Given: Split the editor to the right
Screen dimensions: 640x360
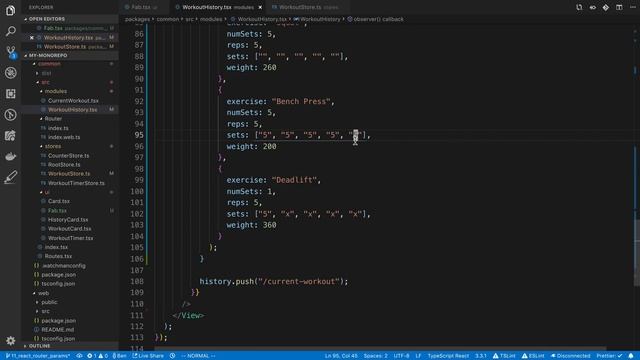Looking at the screenshot, I should click(619, 7).
